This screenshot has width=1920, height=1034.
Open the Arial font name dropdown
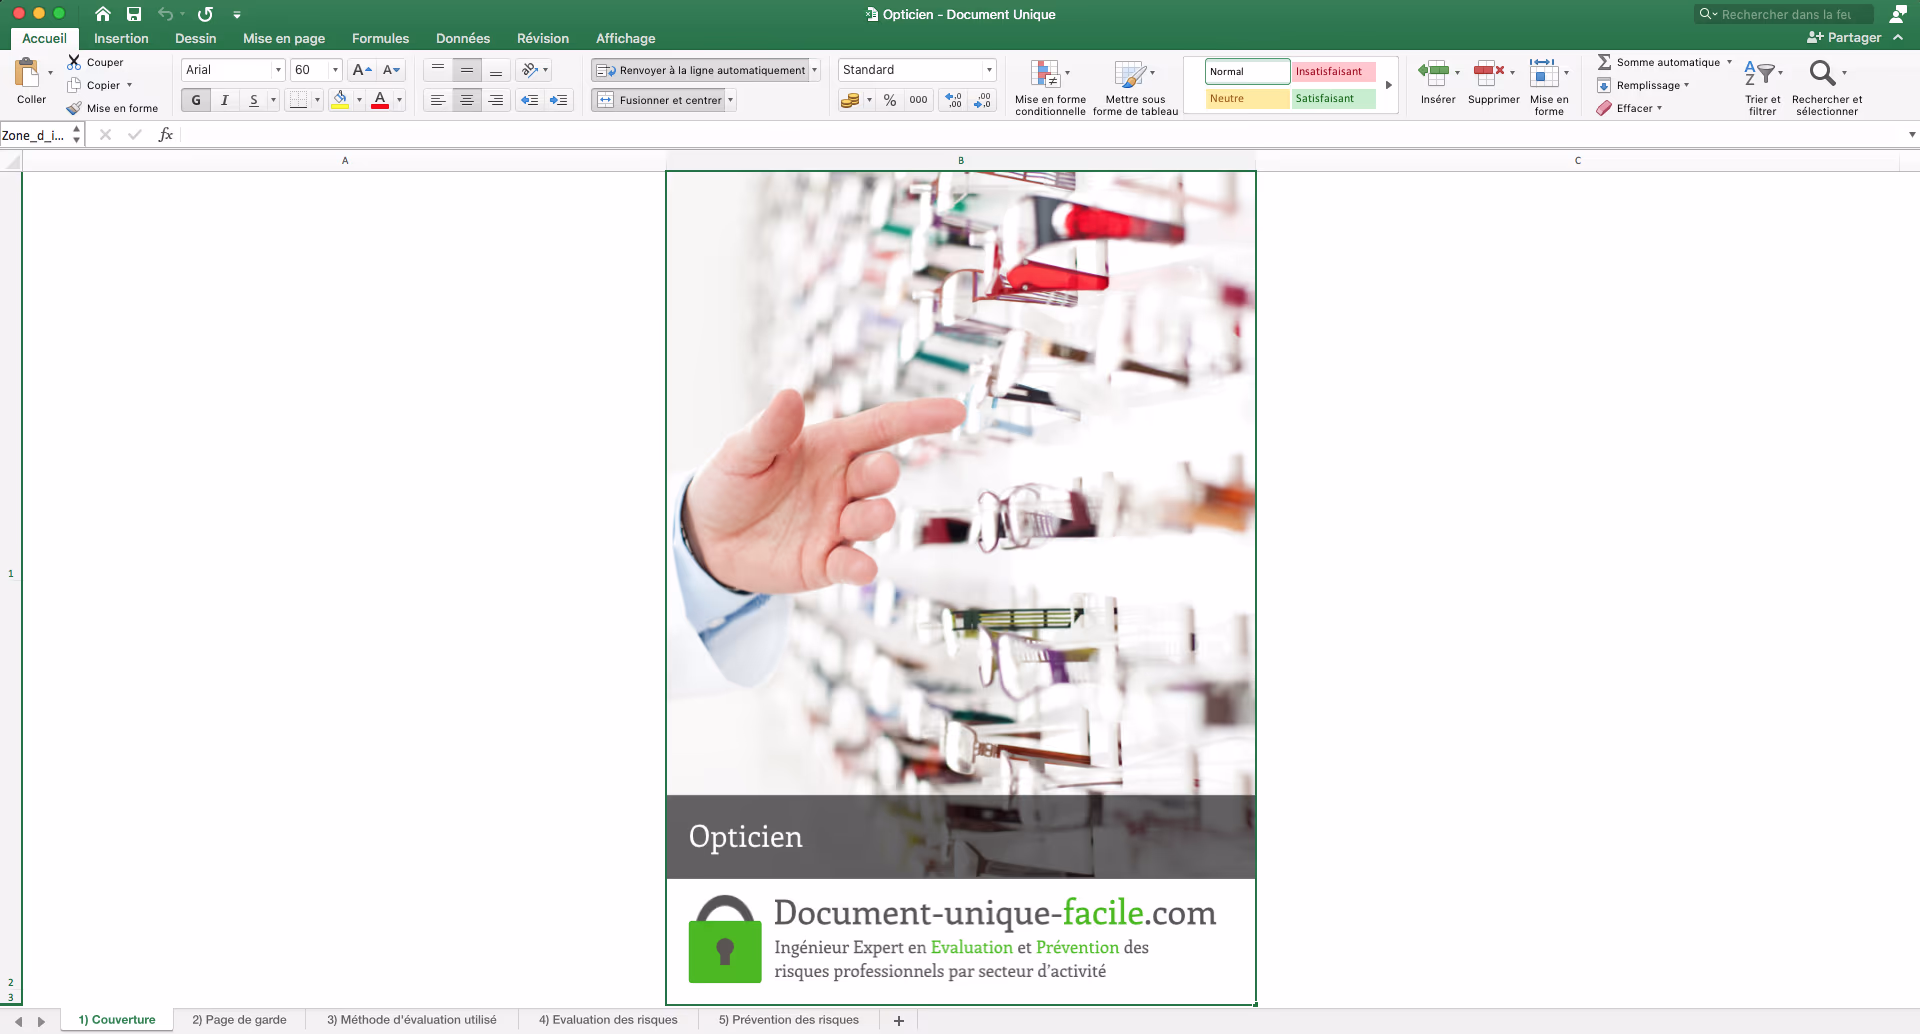[x=278, y=70]
